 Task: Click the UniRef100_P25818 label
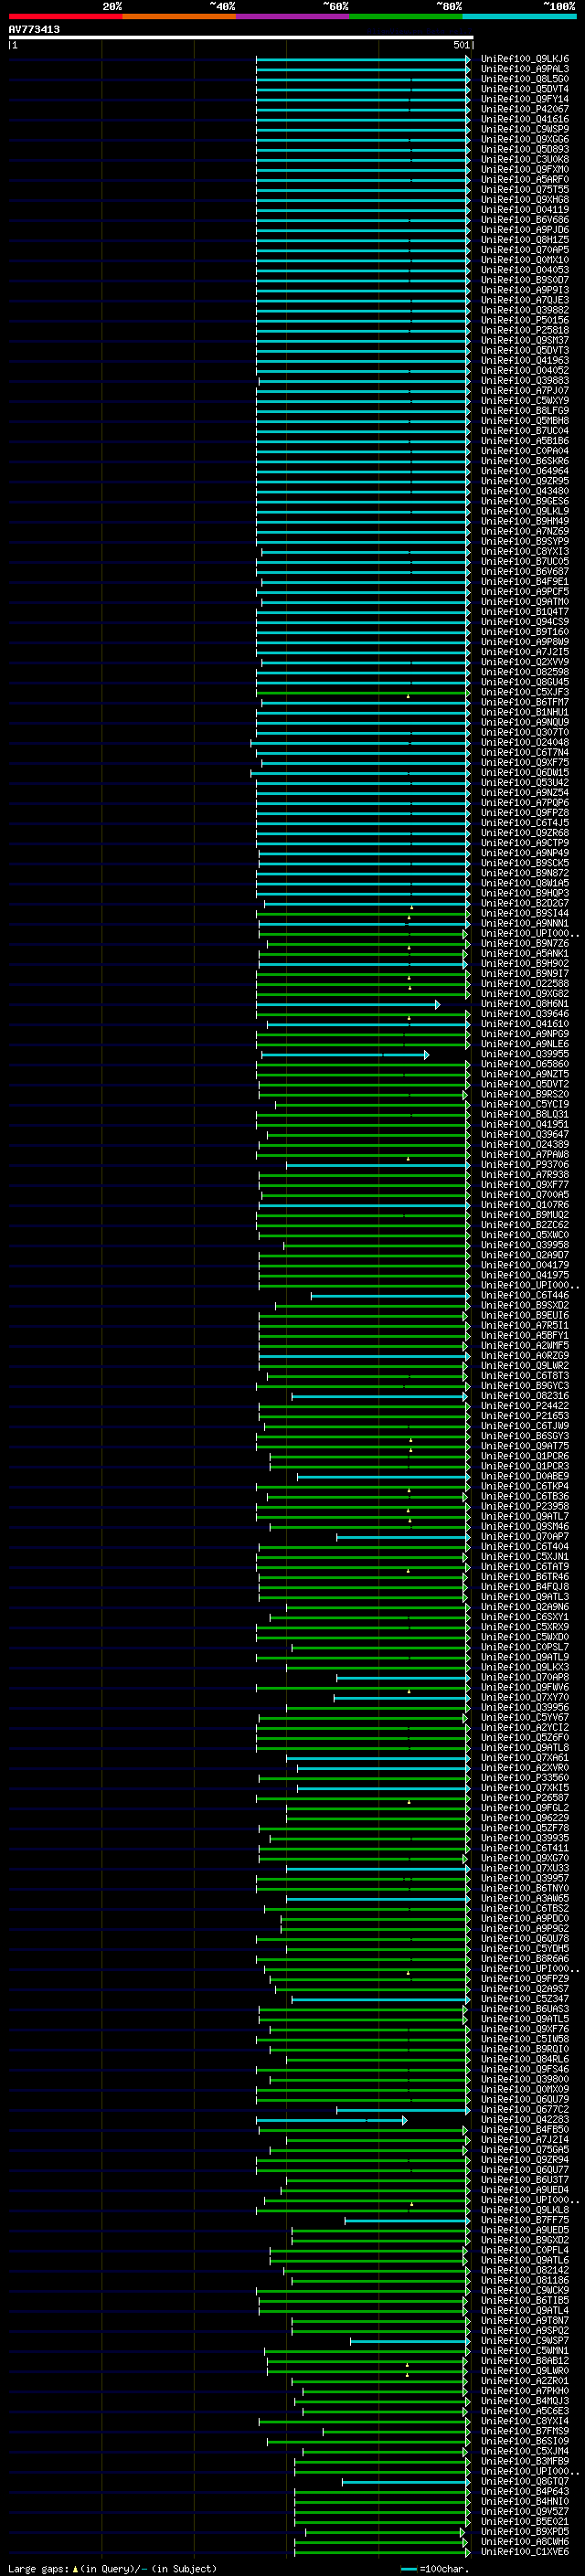point(525,330)
